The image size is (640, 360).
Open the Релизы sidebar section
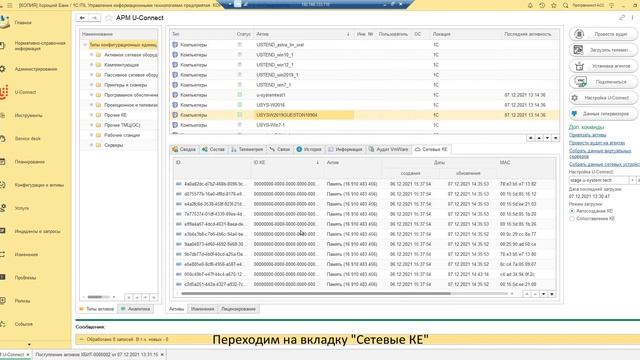22,301
